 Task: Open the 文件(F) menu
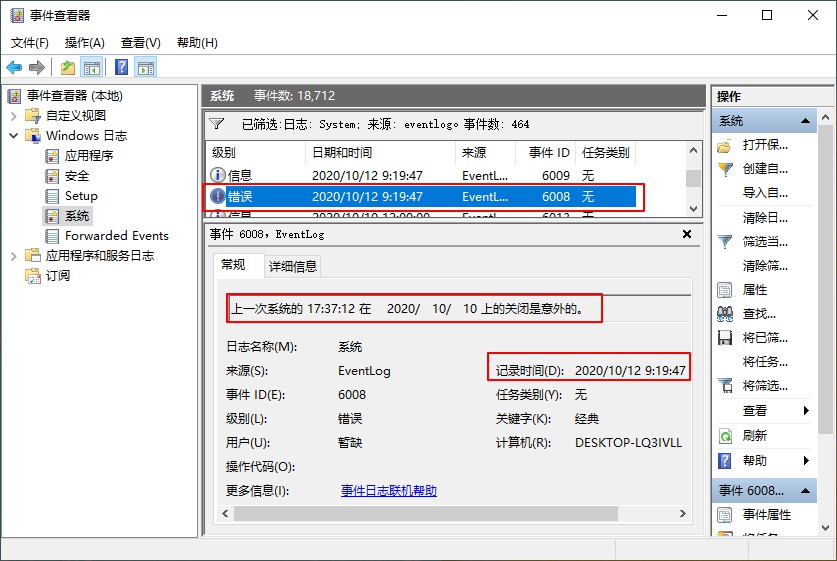coord(30,43)
